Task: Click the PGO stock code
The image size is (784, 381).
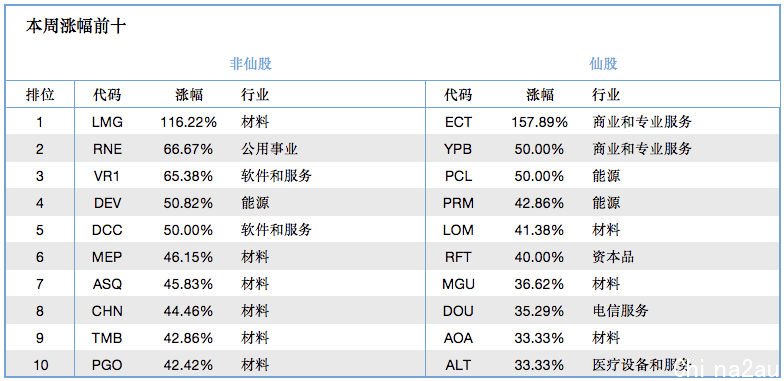Action: coord(107,365)
